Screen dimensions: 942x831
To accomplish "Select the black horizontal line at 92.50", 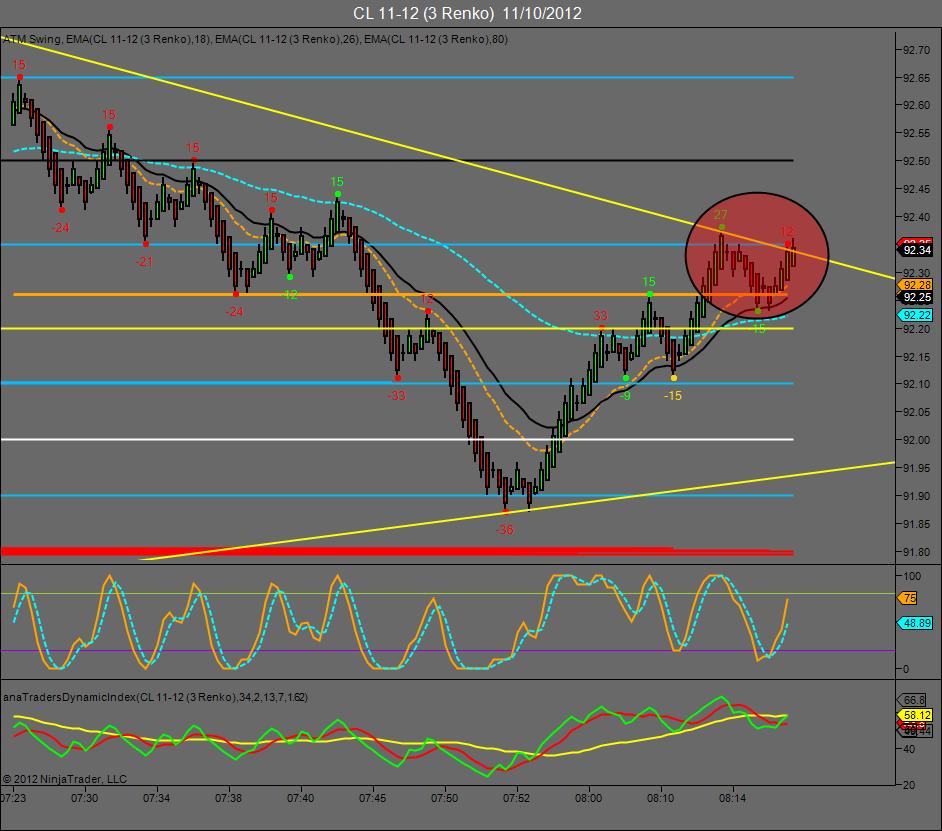I will click(397, 160).
